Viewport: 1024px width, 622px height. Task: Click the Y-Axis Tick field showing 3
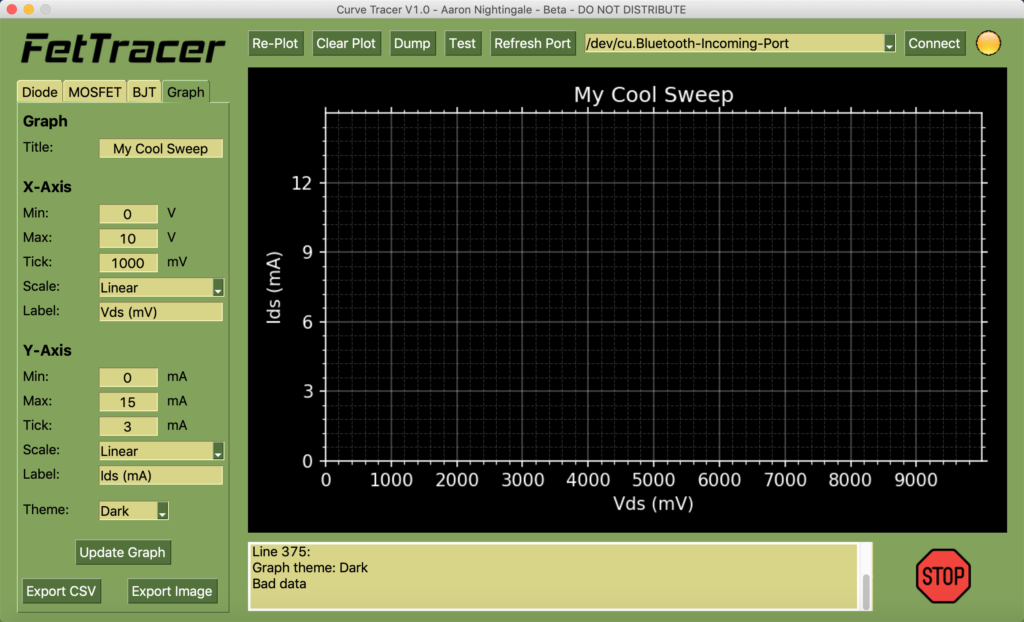click(x=128, y=426)
